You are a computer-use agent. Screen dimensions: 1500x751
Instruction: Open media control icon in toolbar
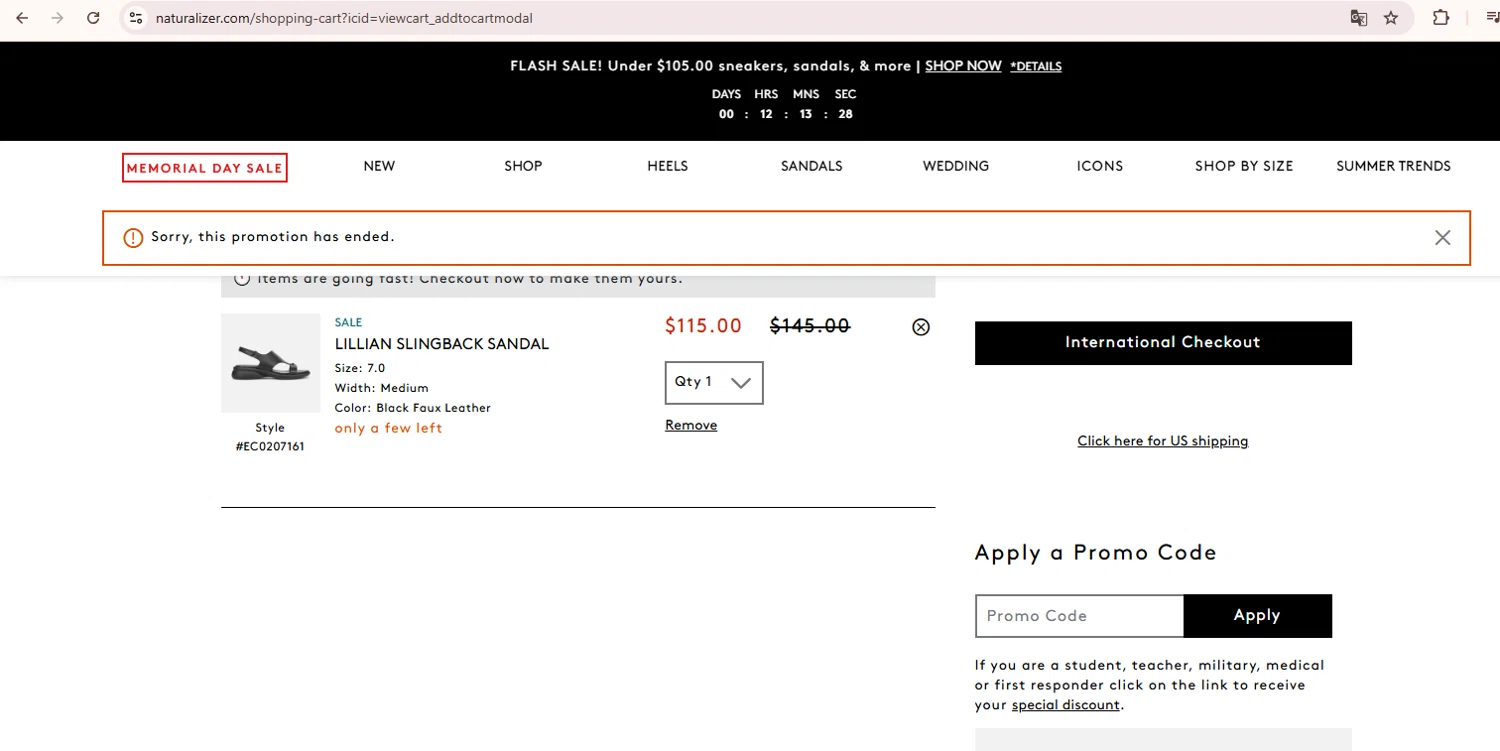(1494, 18)
